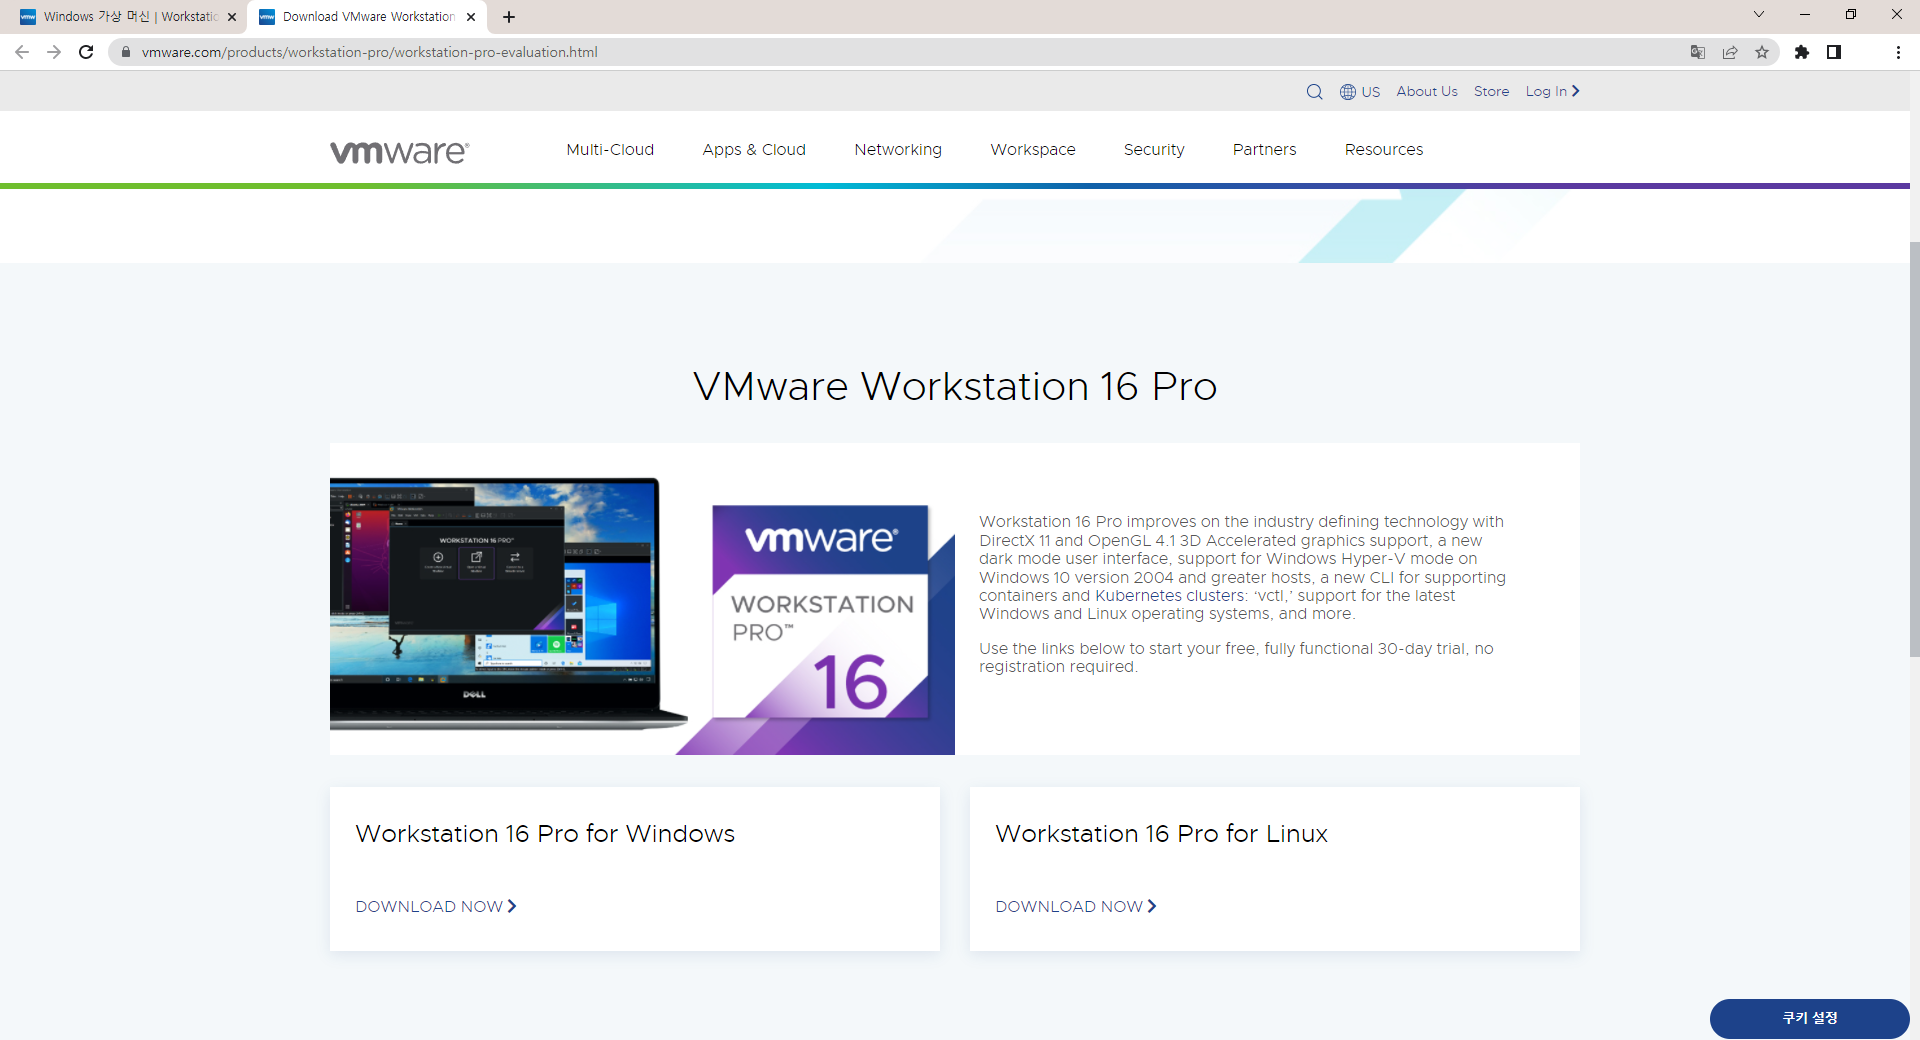Open Chrome three-dot menu

1898,52
